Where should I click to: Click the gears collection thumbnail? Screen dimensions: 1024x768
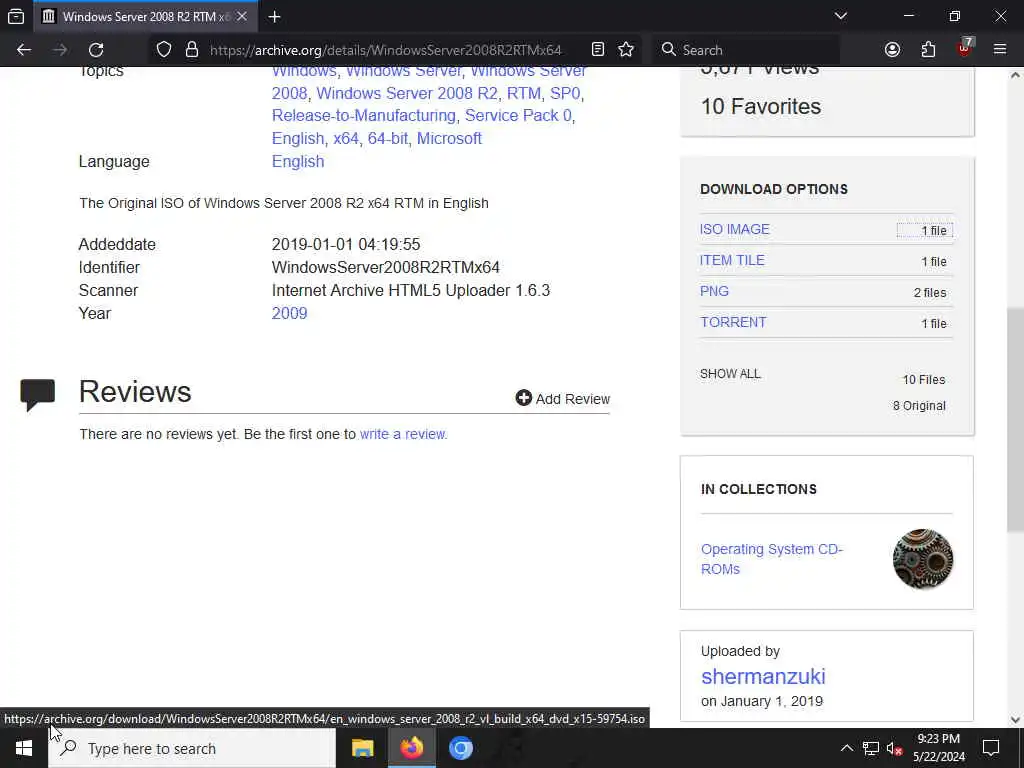pyautogui.click(x=923, y=559)
